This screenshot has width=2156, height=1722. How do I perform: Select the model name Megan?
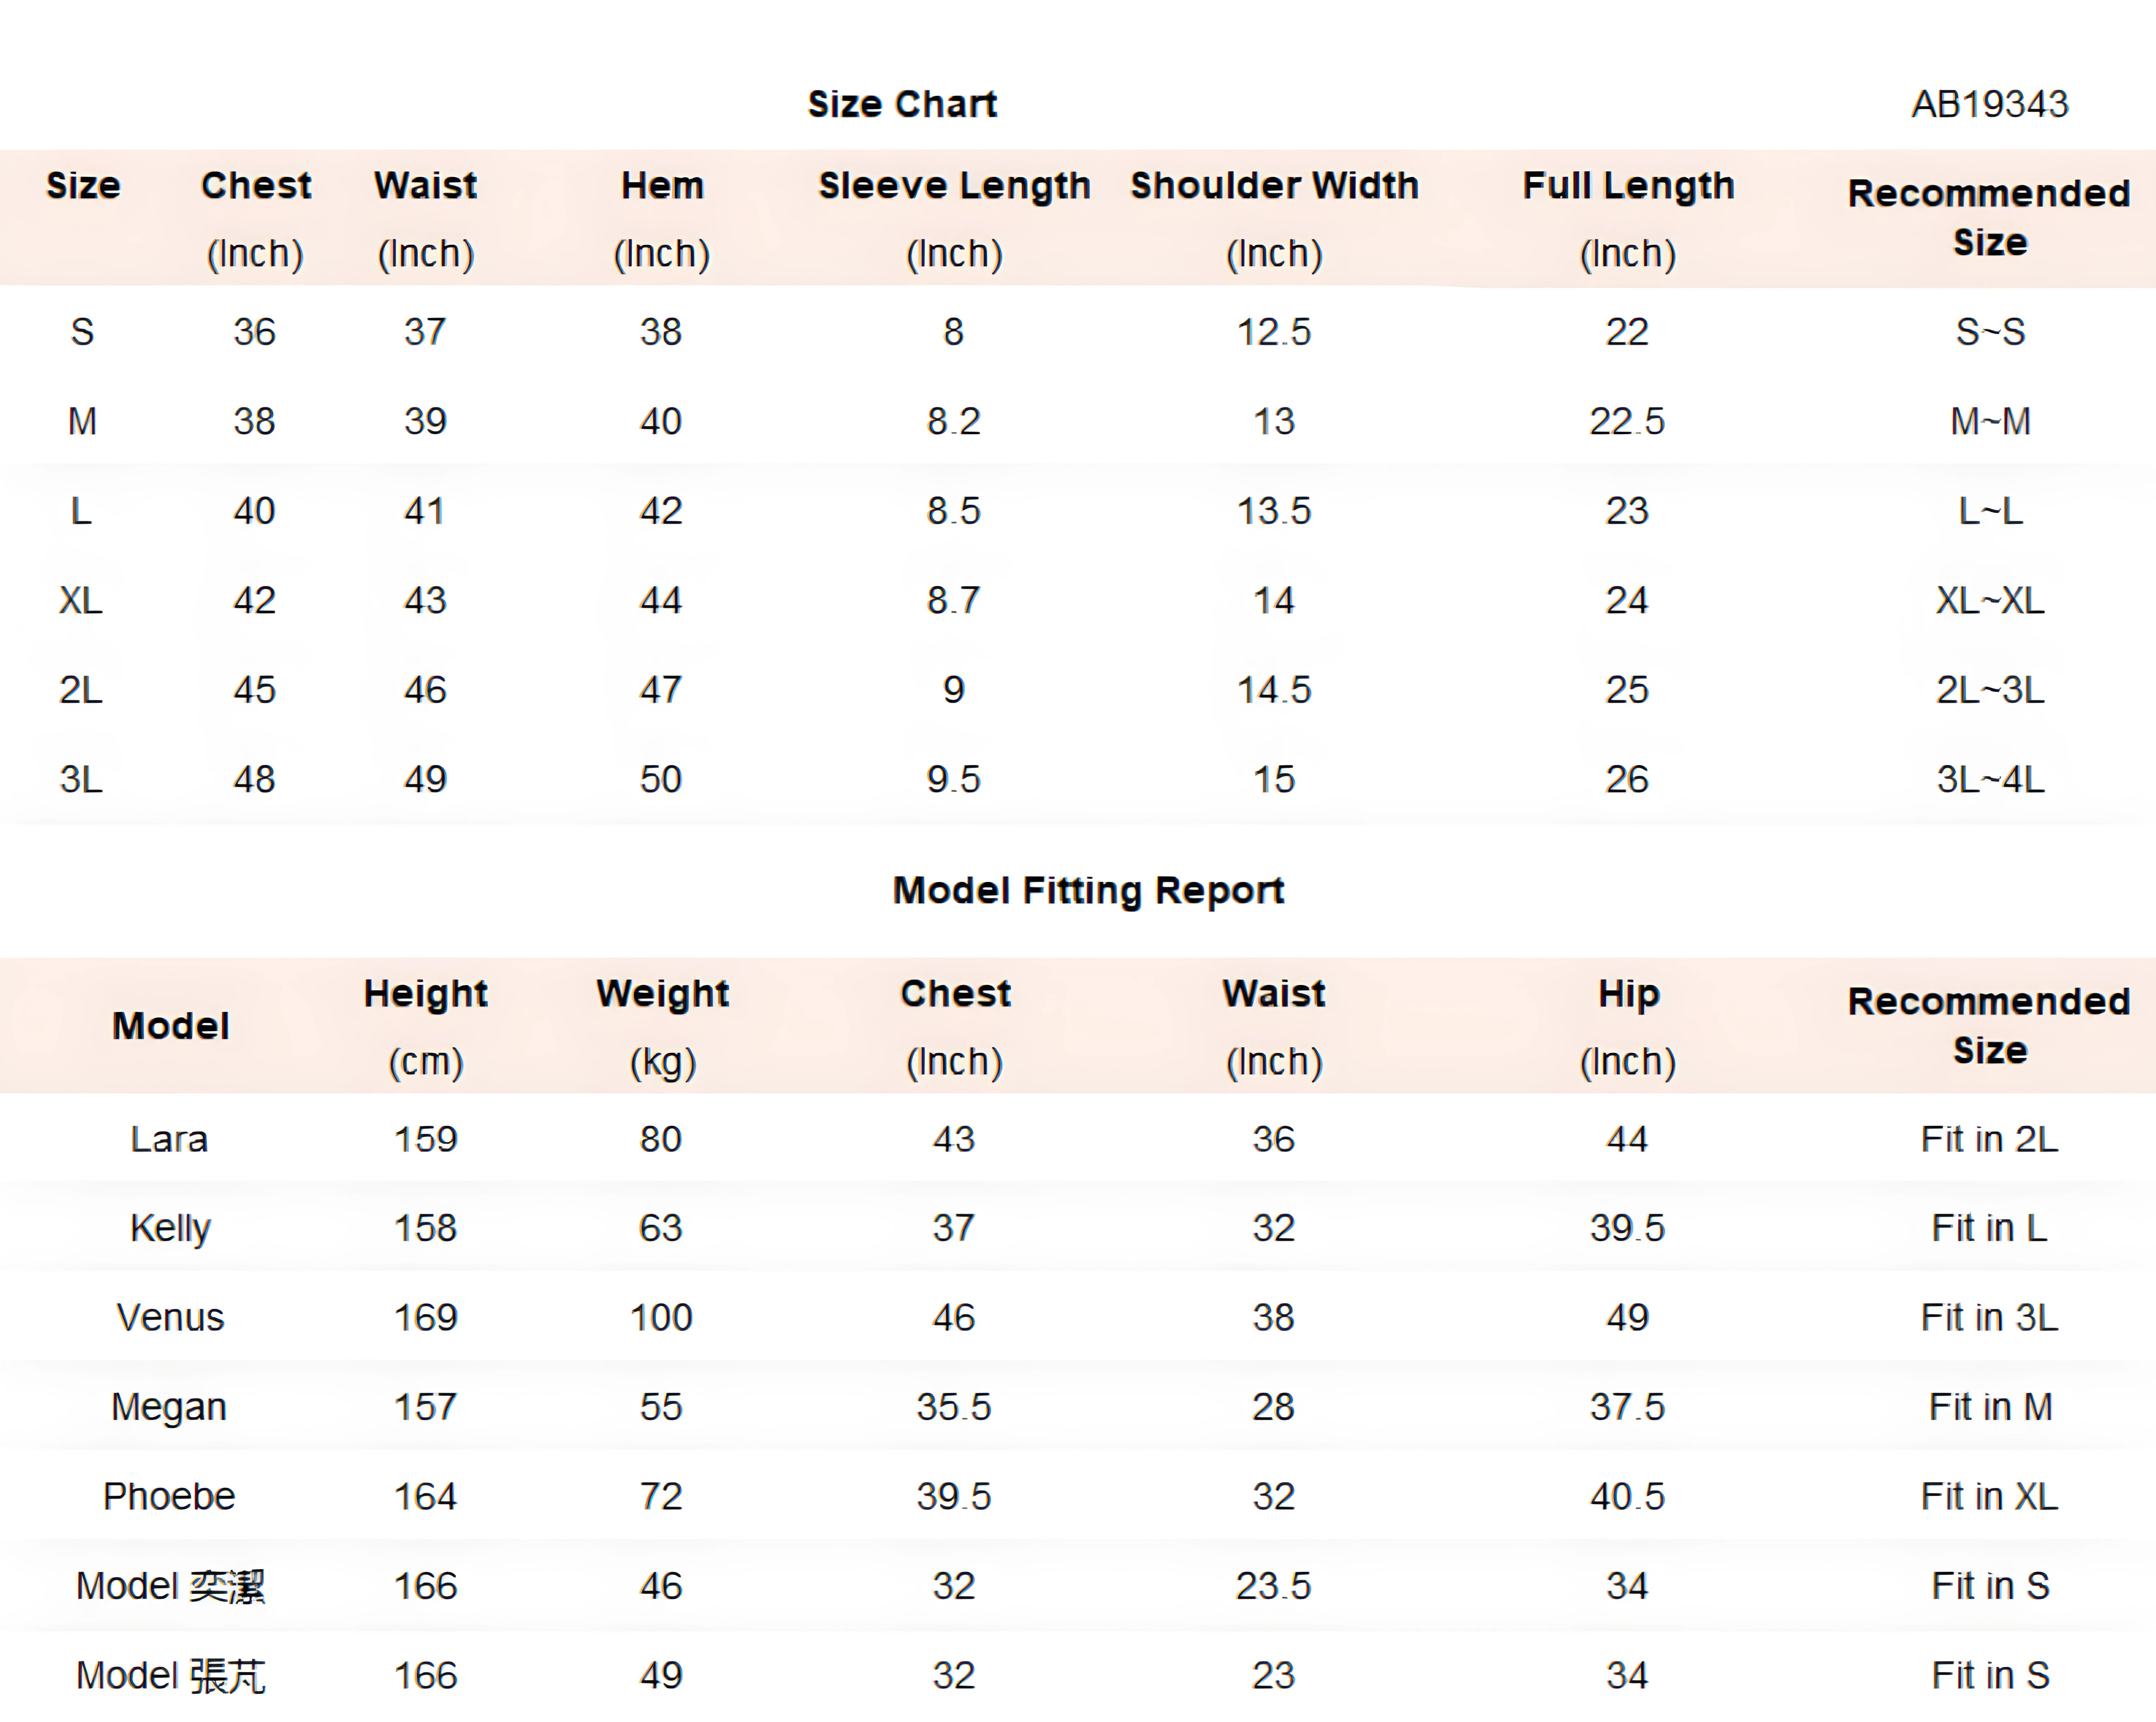pyautogui.click(x=169, y=1407)
